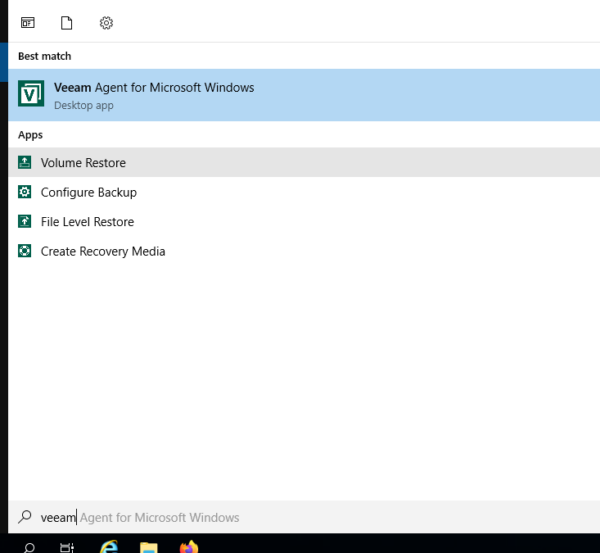
Task: Click the File Level Restore icon
Action: coord(25,222)
